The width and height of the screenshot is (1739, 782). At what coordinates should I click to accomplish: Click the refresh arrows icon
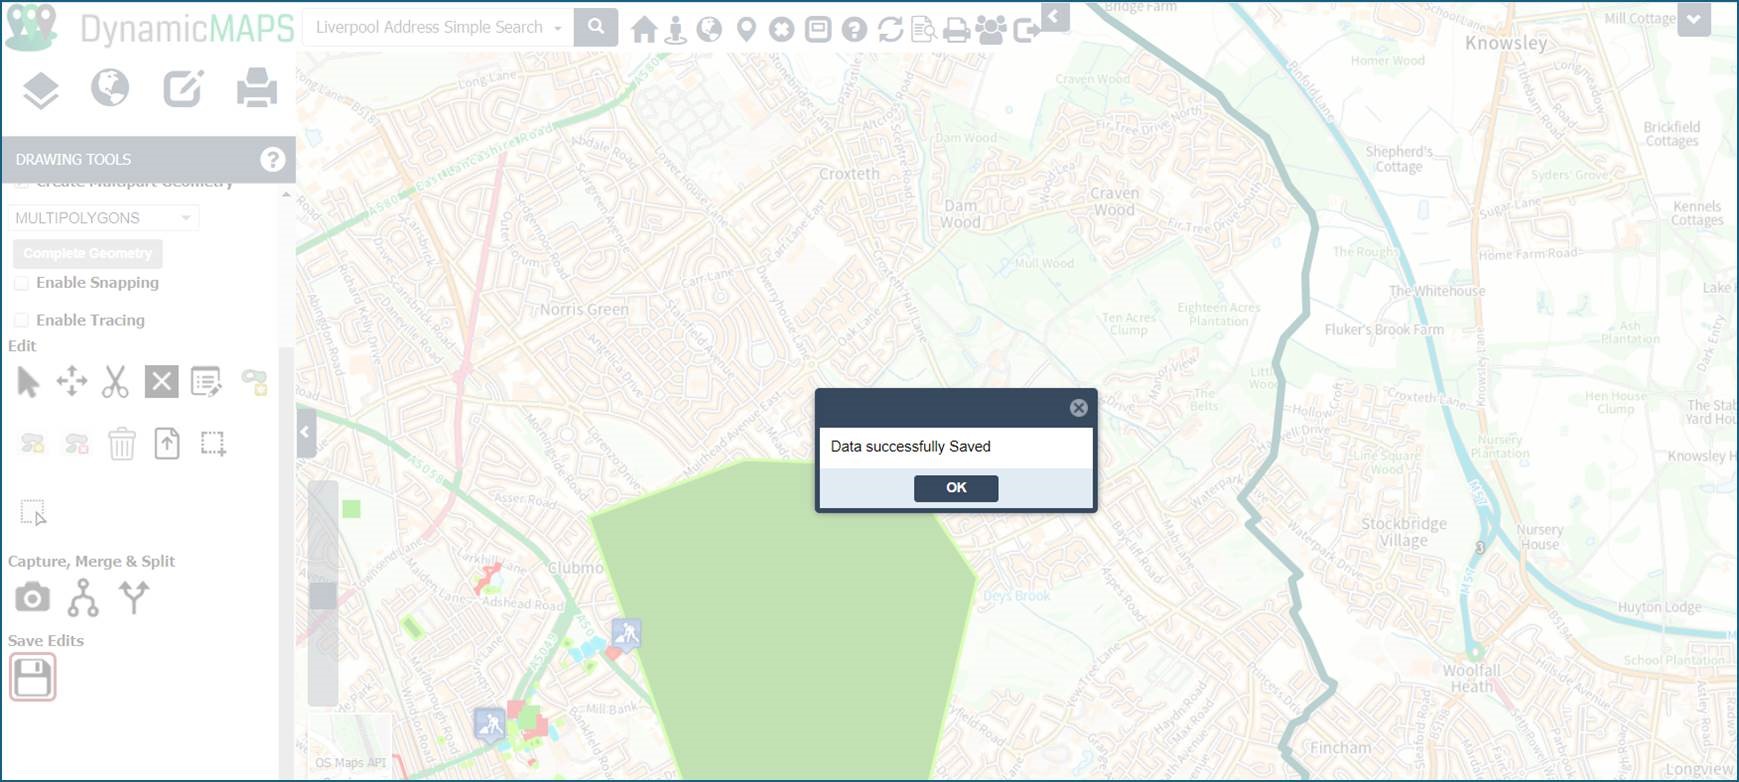890,30
